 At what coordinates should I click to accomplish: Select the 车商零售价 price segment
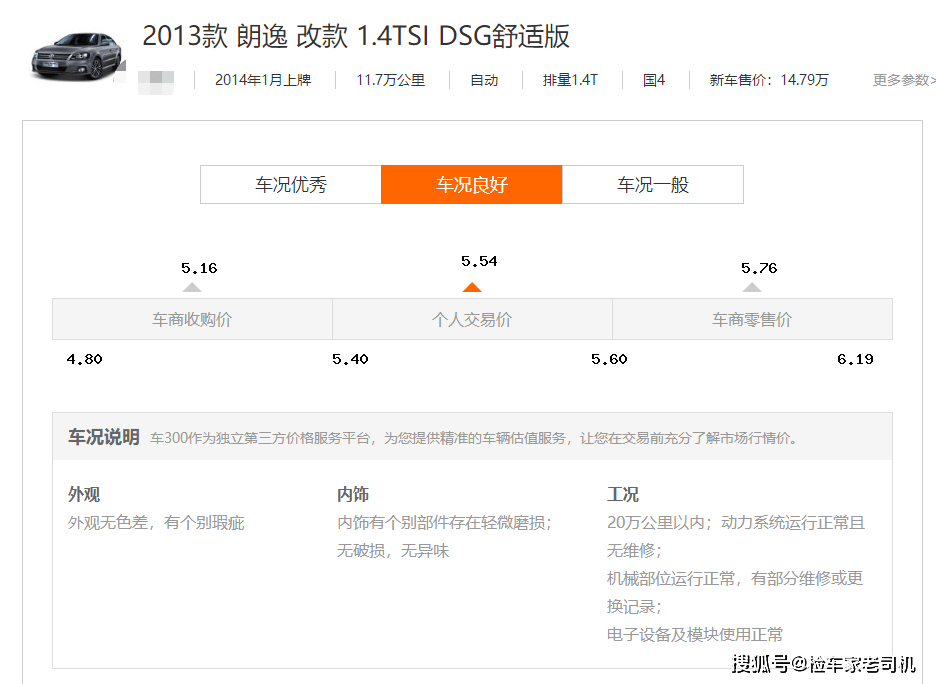coord(752,320)
